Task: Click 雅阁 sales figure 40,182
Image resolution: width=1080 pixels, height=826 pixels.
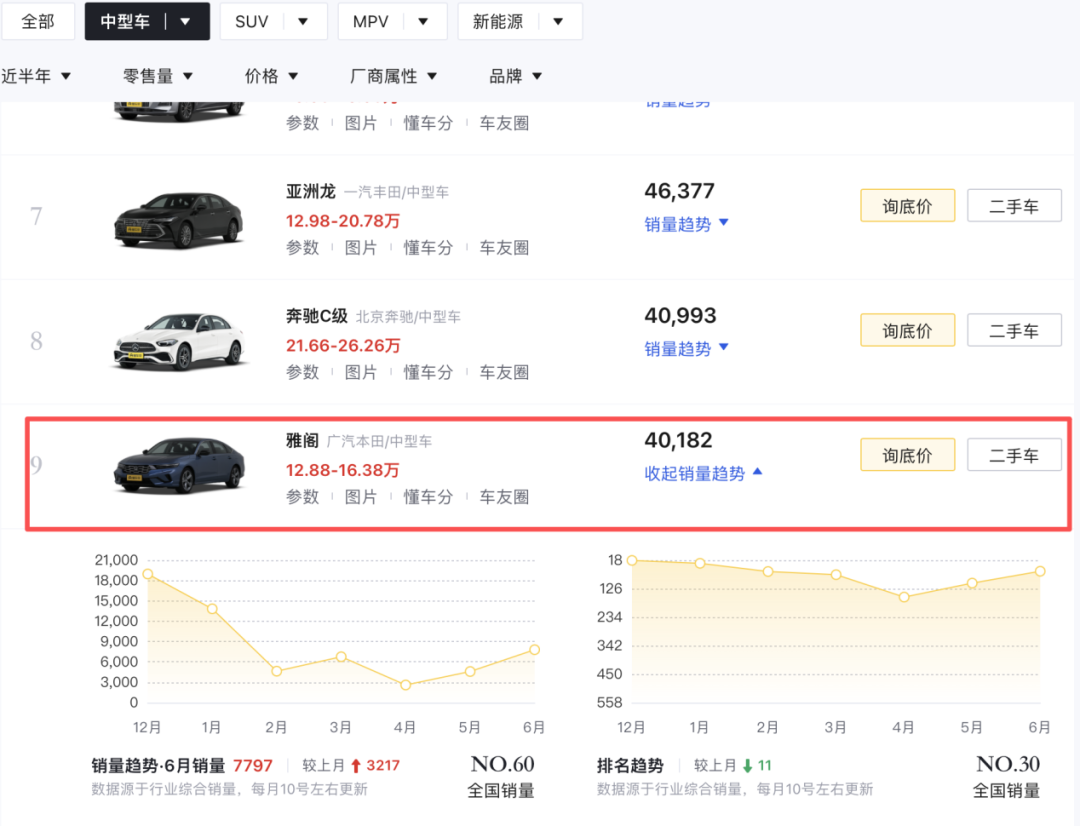Action: tap(678, 440)
